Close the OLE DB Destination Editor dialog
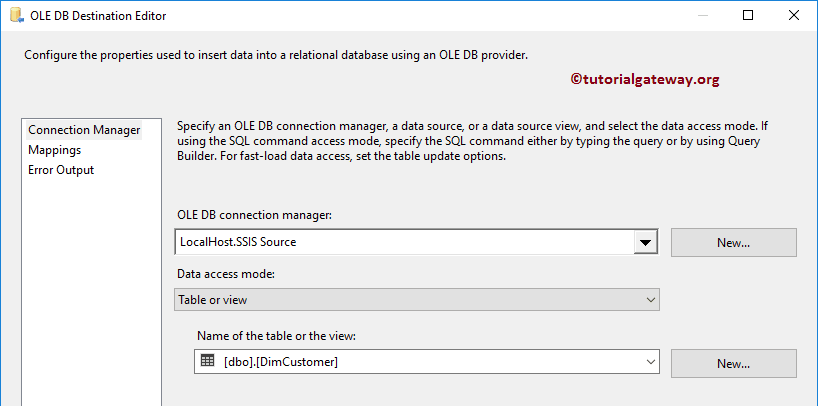This screenshot has width=818, height=406. (794, 16)
